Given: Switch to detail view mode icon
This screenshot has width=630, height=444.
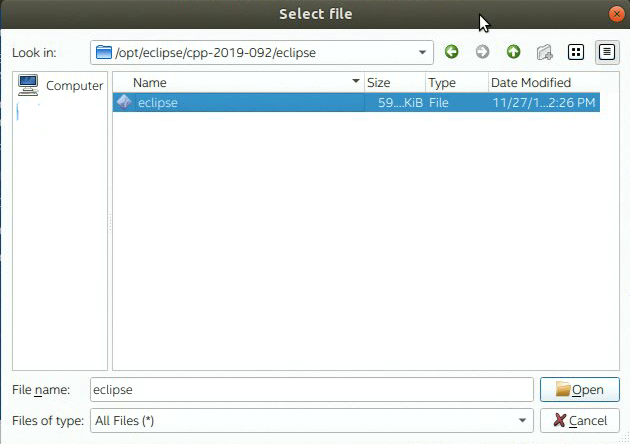Looking at the screenshot, I should point(607,52).
